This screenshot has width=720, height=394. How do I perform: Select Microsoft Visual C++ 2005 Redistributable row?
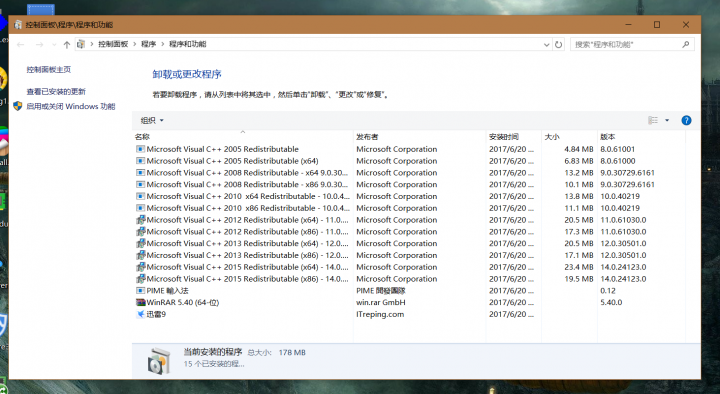tap(410, 149)
